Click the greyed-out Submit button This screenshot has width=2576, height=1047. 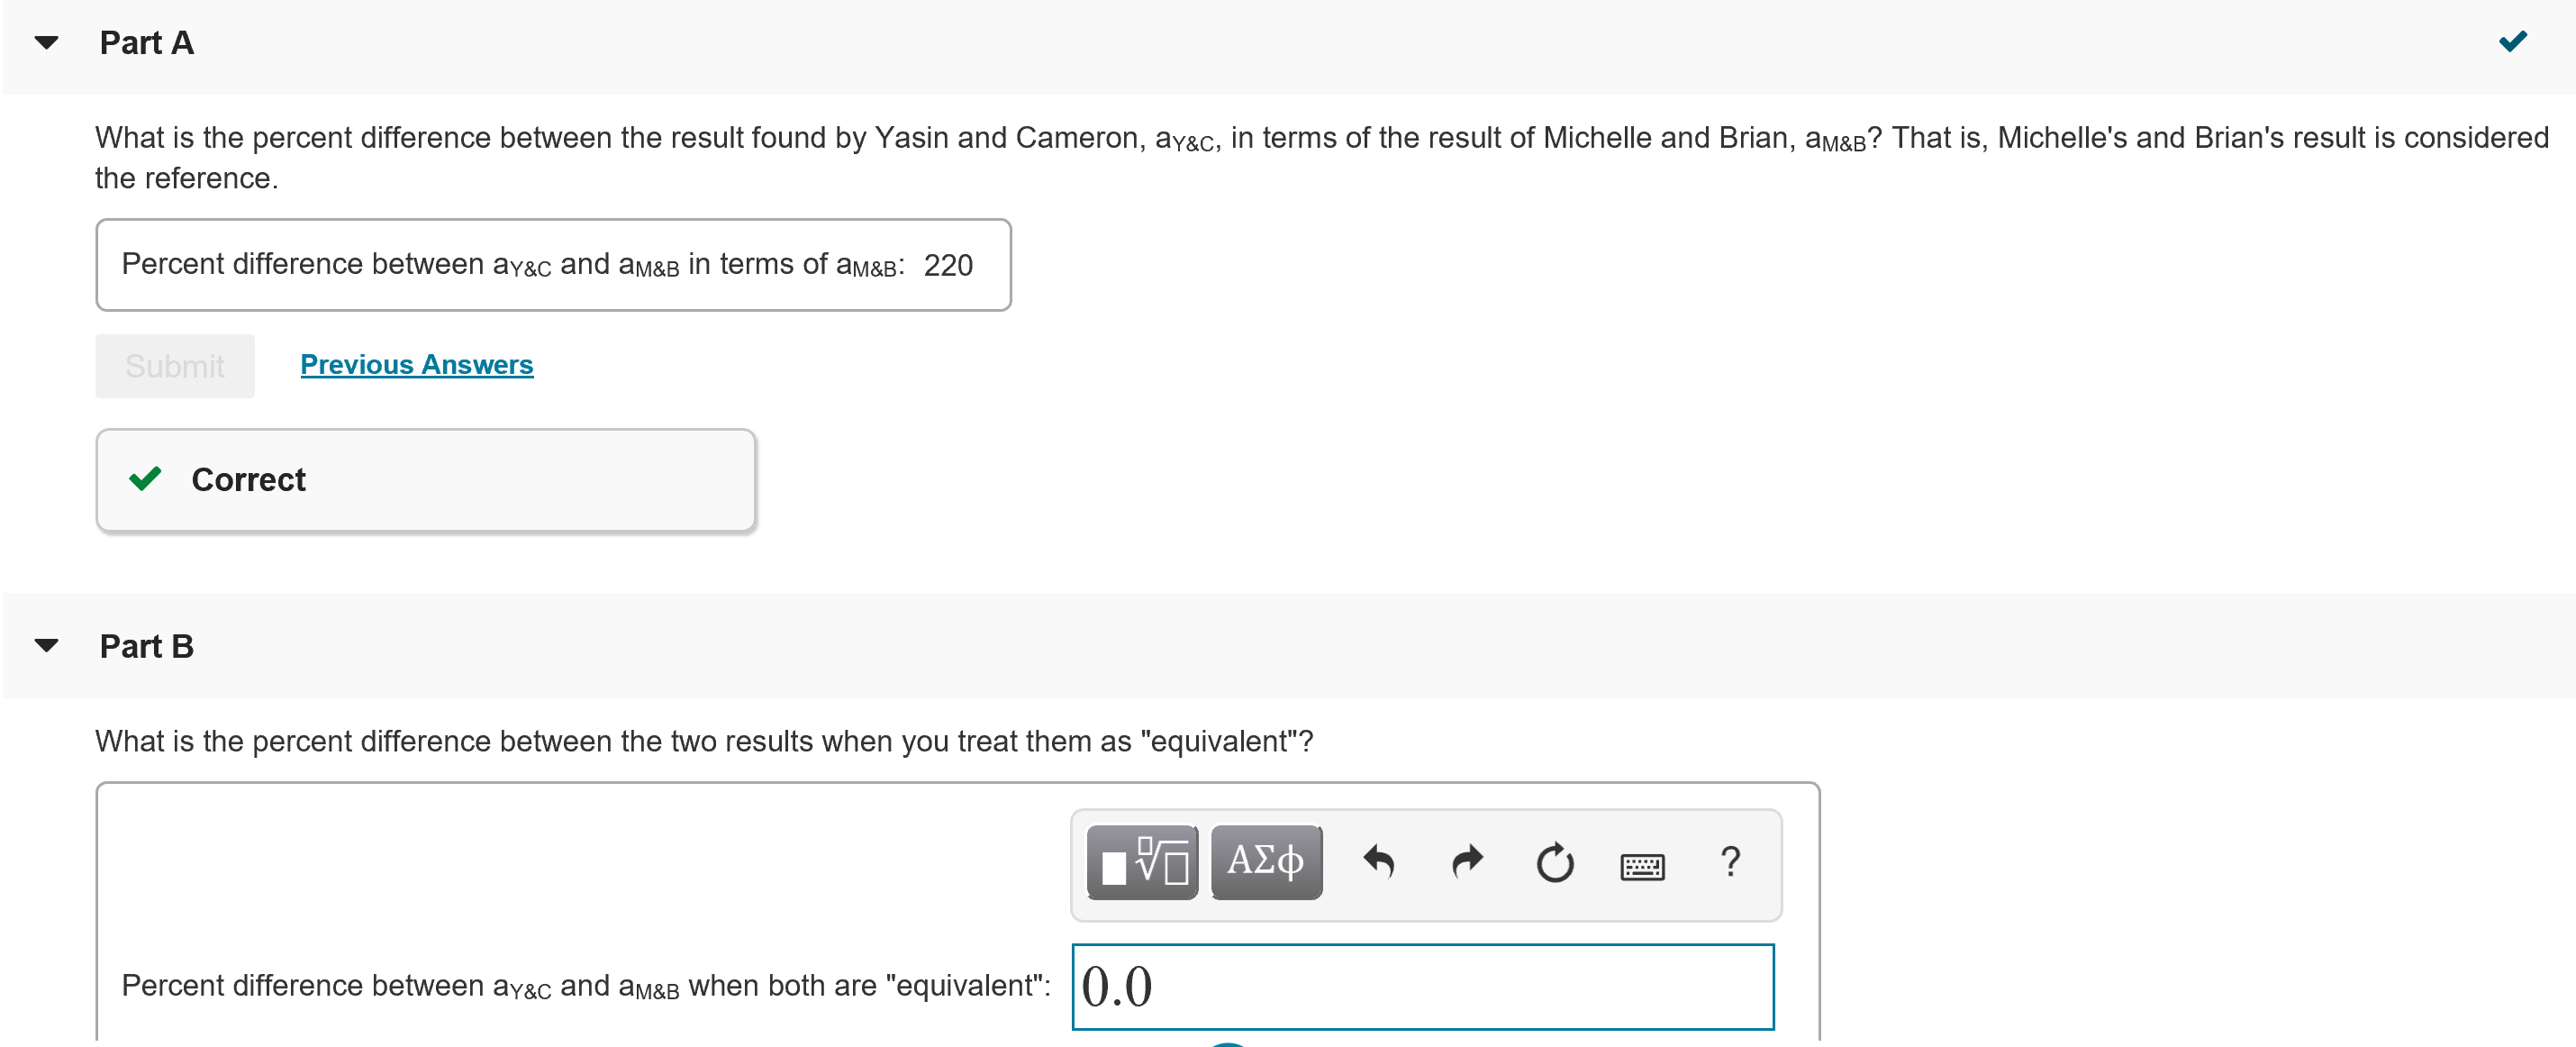pyautogui.click(x=175, y=366)
